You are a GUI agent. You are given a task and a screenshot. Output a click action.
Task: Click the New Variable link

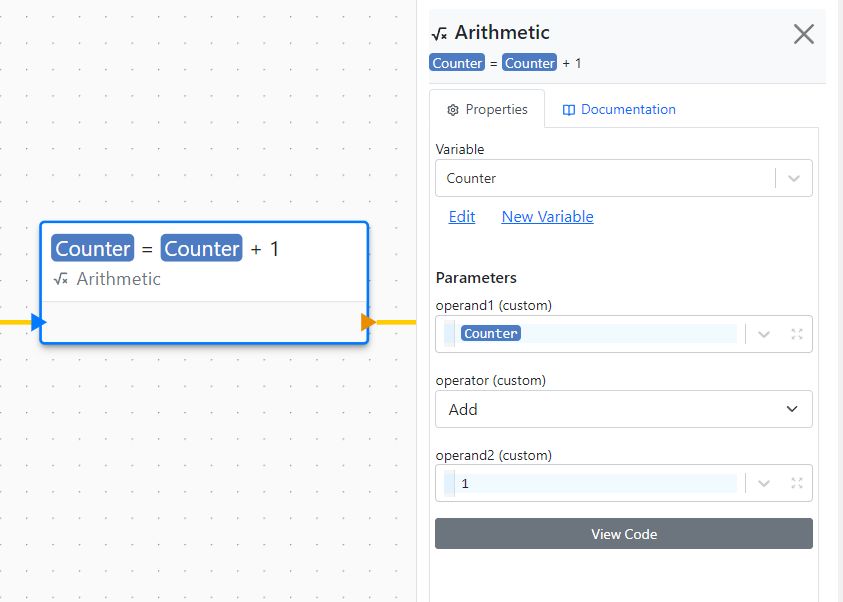pos(547,217)
